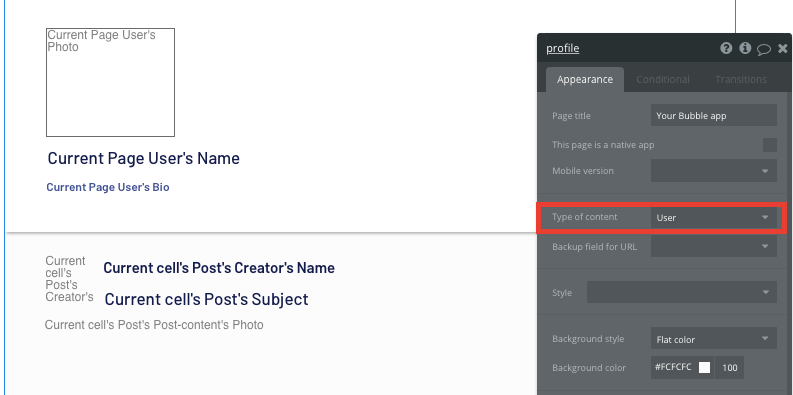This screenshot has height=395, width=793.
Task: Open the comment bubble icon
Action: point(764,49)
